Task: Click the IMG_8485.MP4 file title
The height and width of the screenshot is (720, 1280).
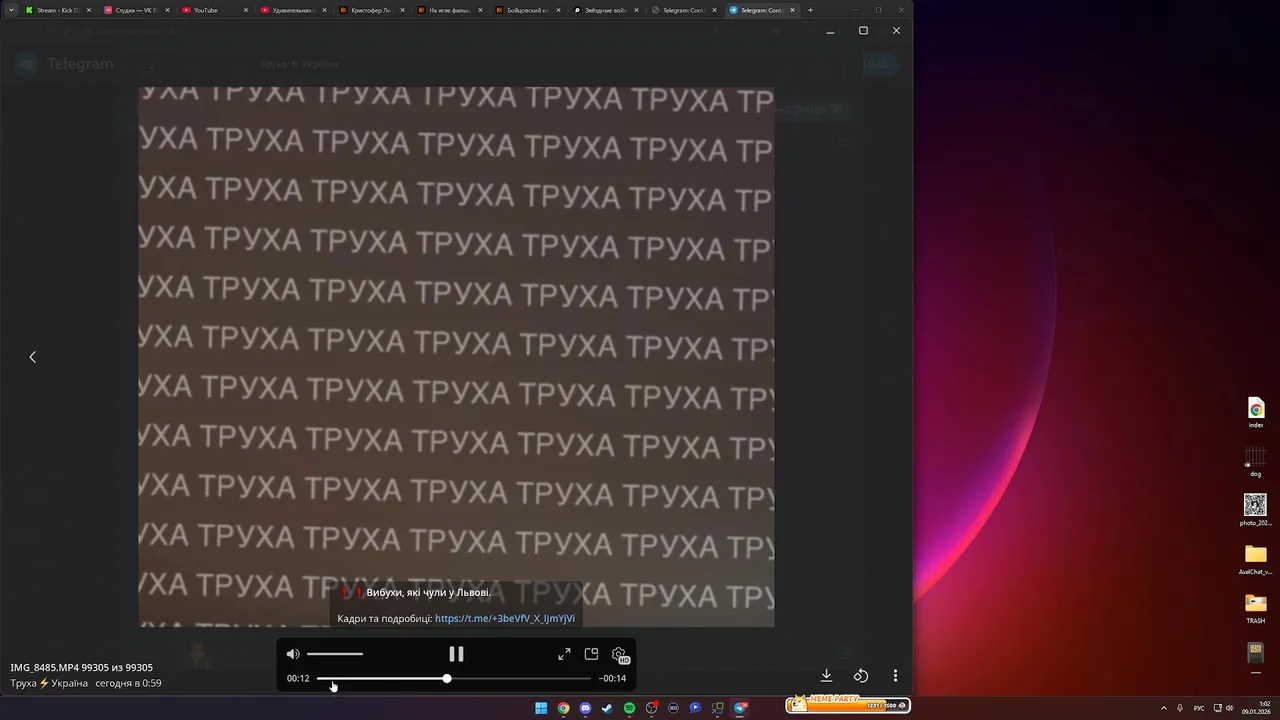Action: click(45, 667)
